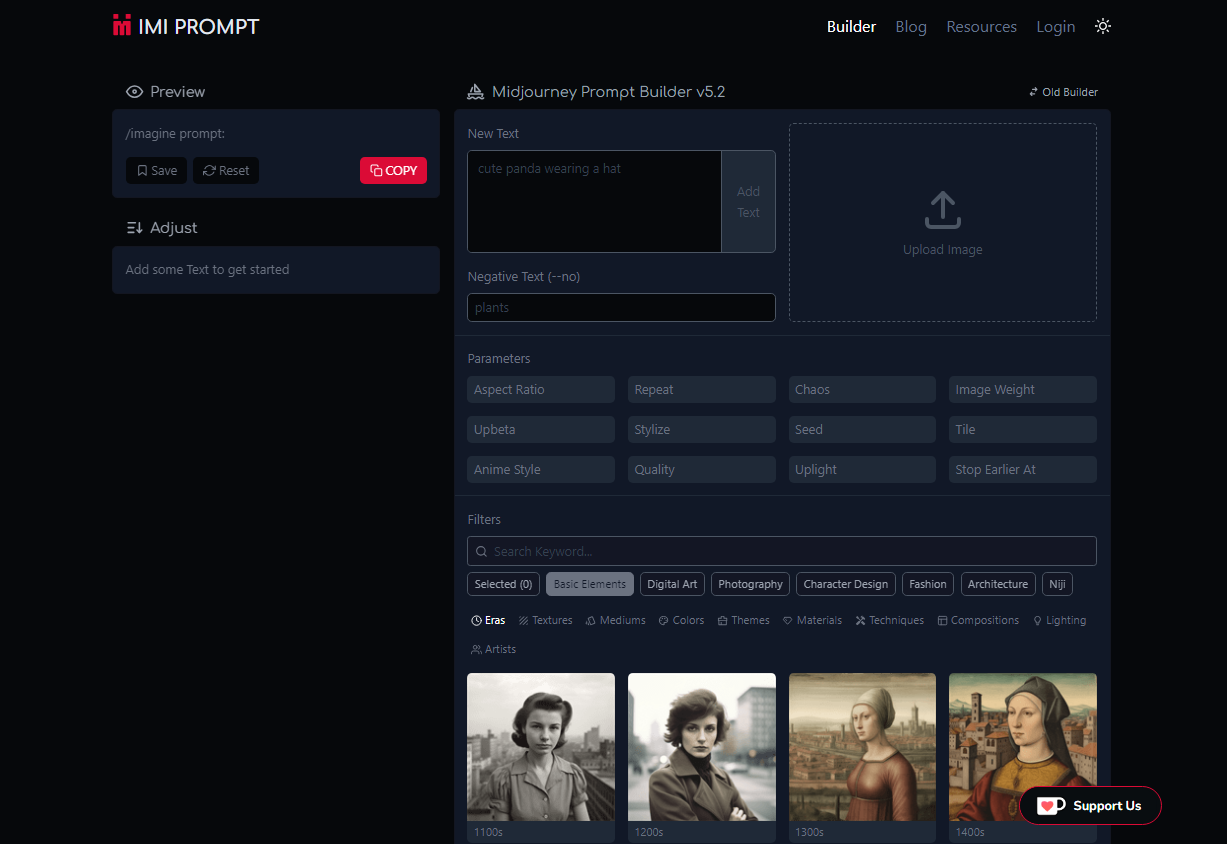The width and height of the screenshot is (1227, 844).
Task: Select the Fashion filter tab
Action: click(928, 584)
